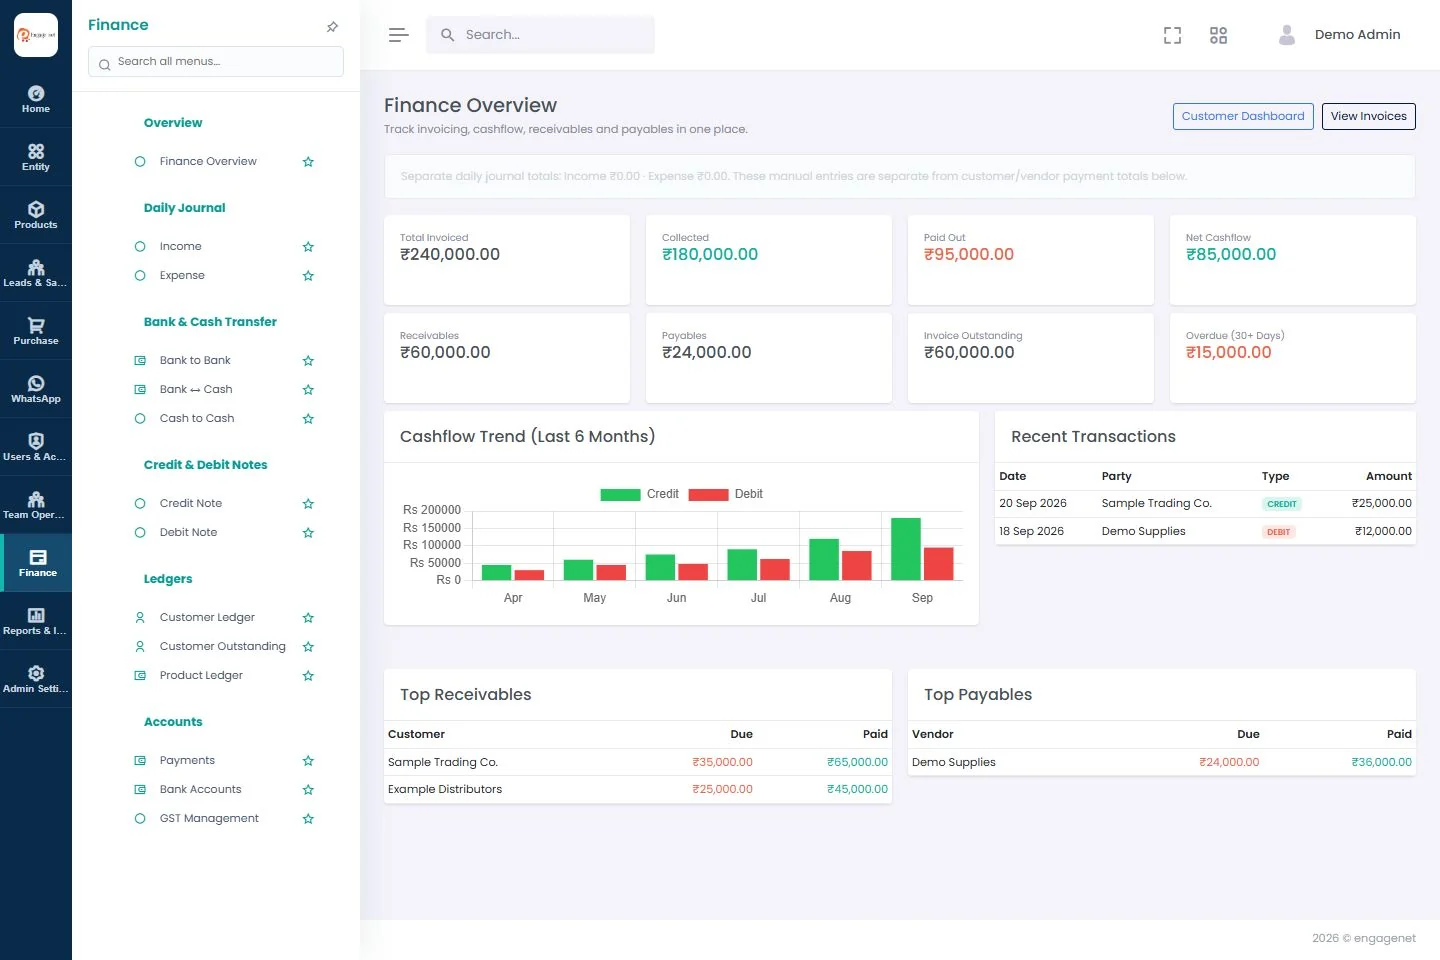The width and height of the screenshot is (1440, 960).
Task: Toggle favorite star for Credit Note
Action: click(x=308, y=504)
